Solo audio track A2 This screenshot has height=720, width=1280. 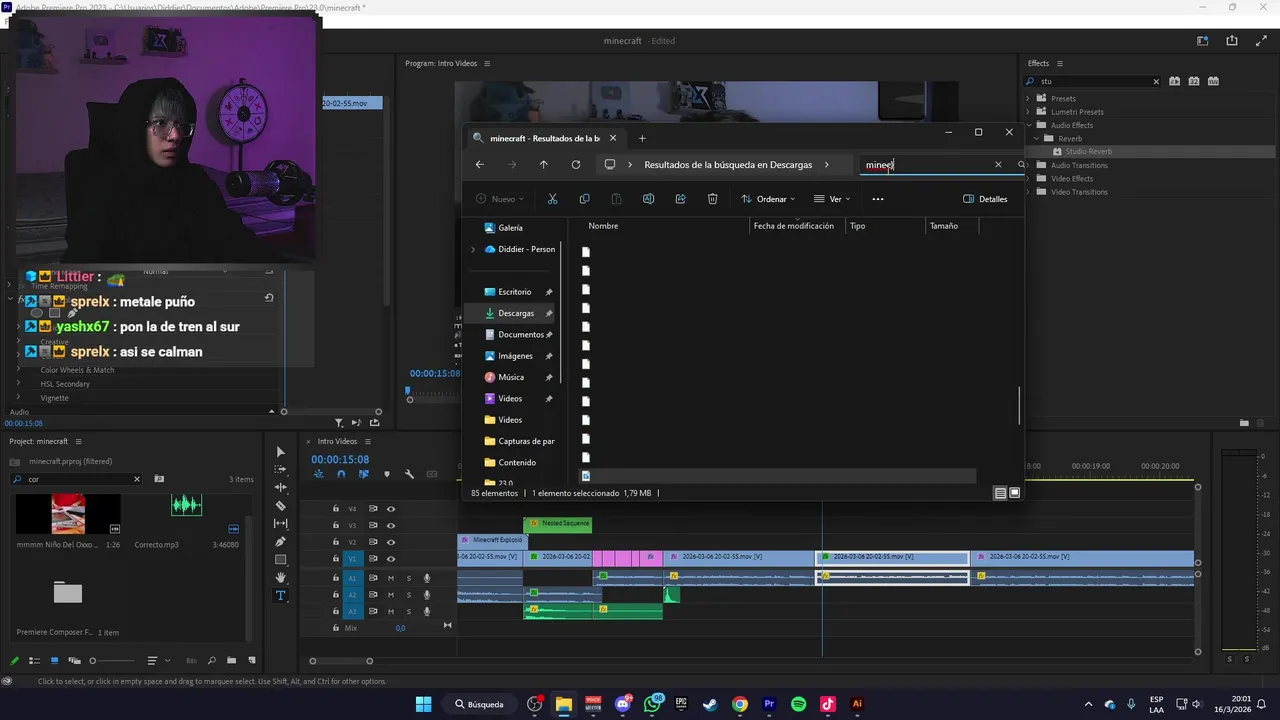tap(408, 594)
